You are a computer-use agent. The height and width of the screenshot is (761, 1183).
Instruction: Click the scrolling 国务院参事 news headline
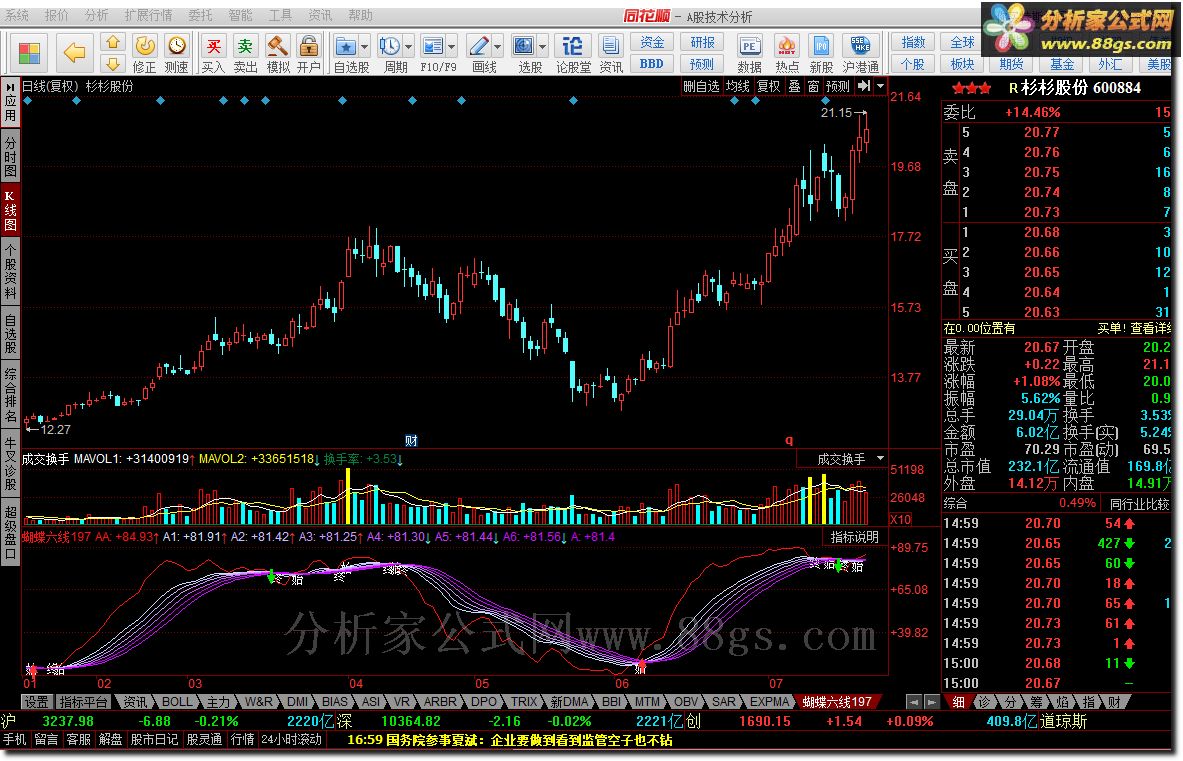point(509,741)
